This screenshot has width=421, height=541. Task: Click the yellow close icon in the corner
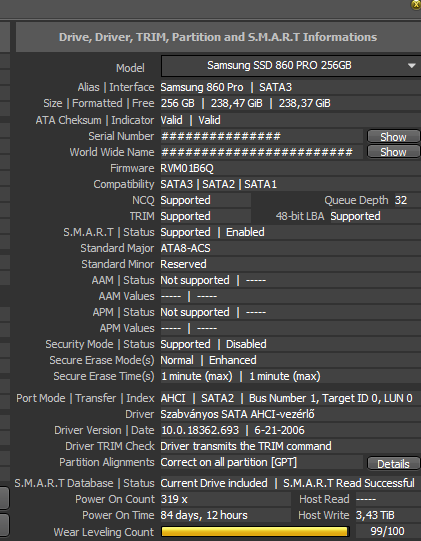coord(416,4)
